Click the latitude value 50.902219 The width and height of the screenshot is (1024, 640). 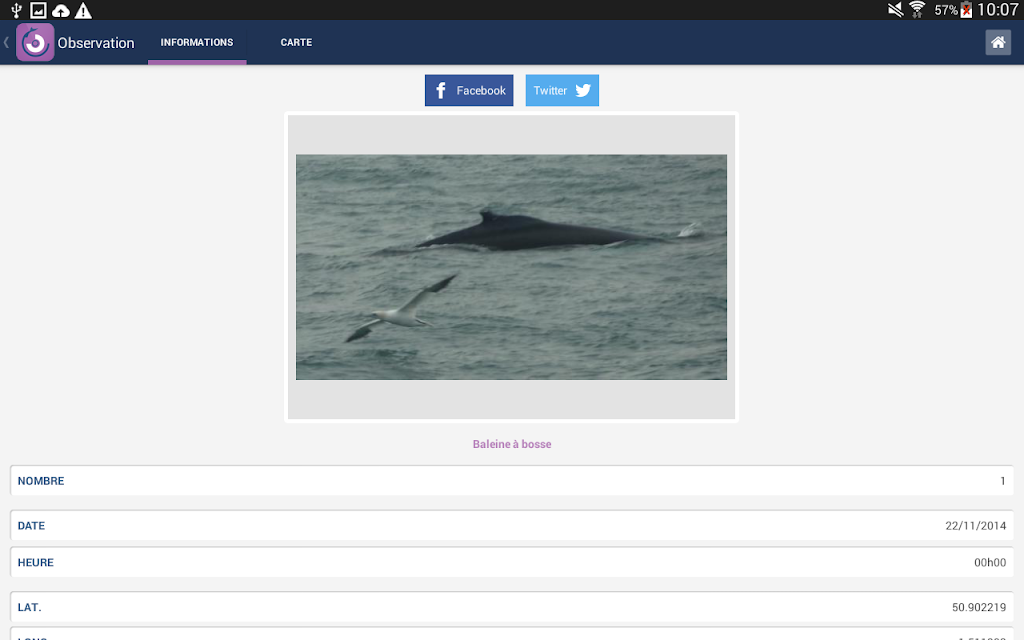(x=979, y=607)
